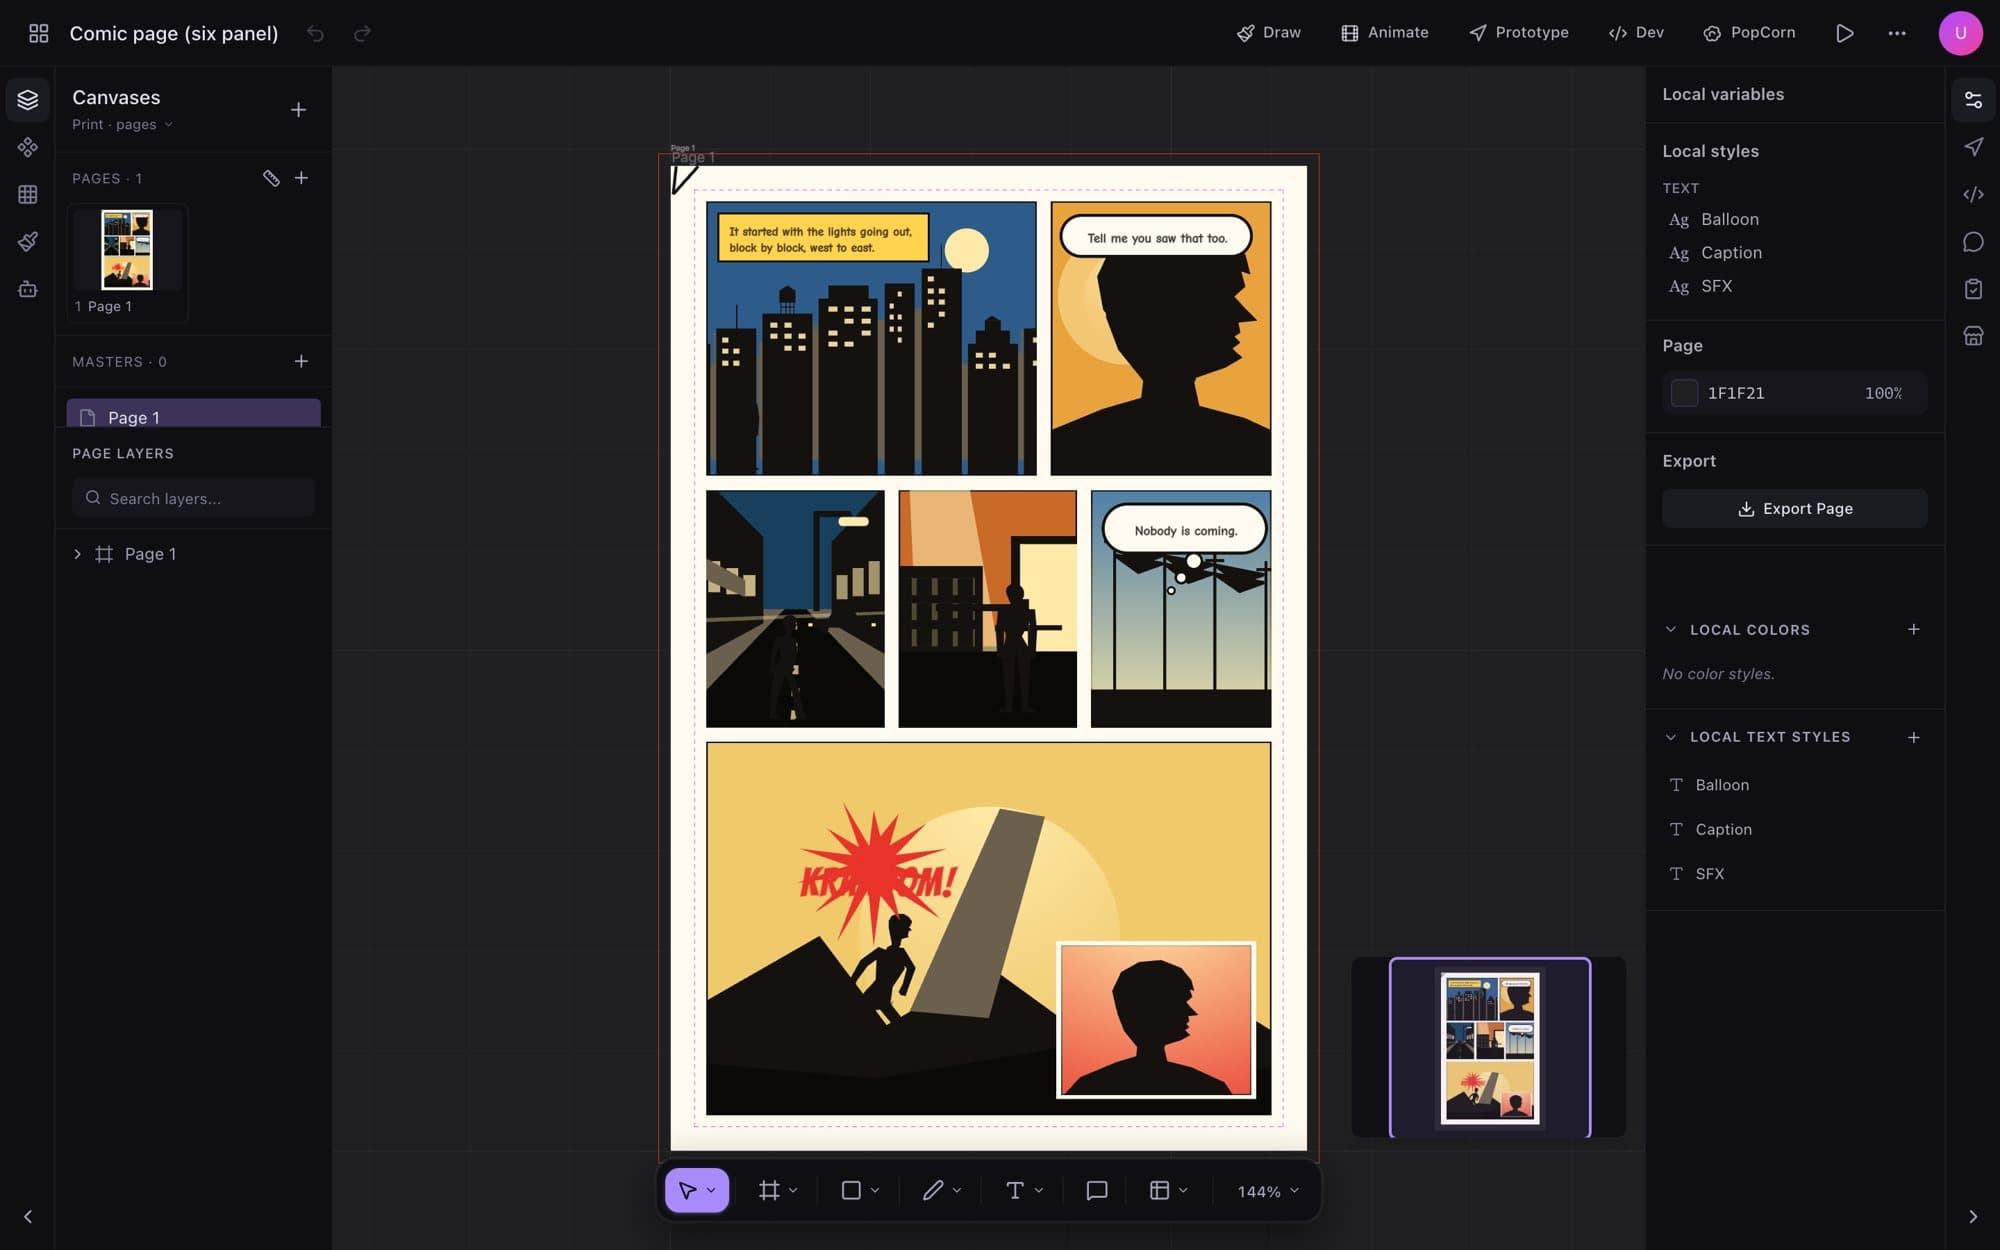Screen dimensions: 2000x1250
Task: Click the 1F1F21 hex value
Action: coord(1735,393)
